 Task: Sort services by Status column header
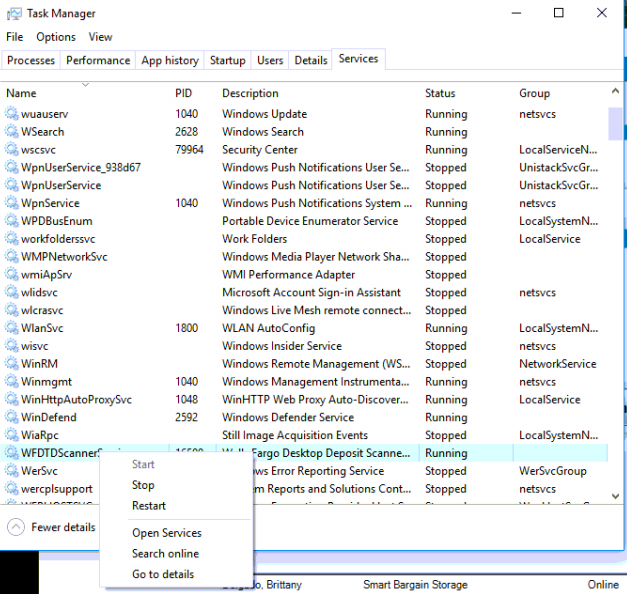[440, 93]
